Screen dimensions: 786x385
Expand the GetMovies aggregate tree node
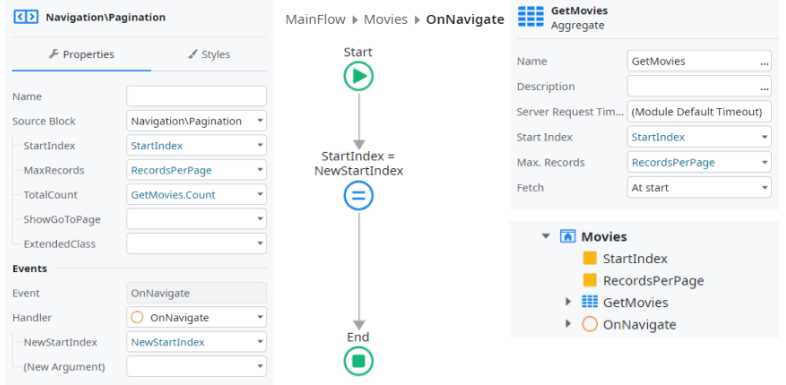coord(568,302)
